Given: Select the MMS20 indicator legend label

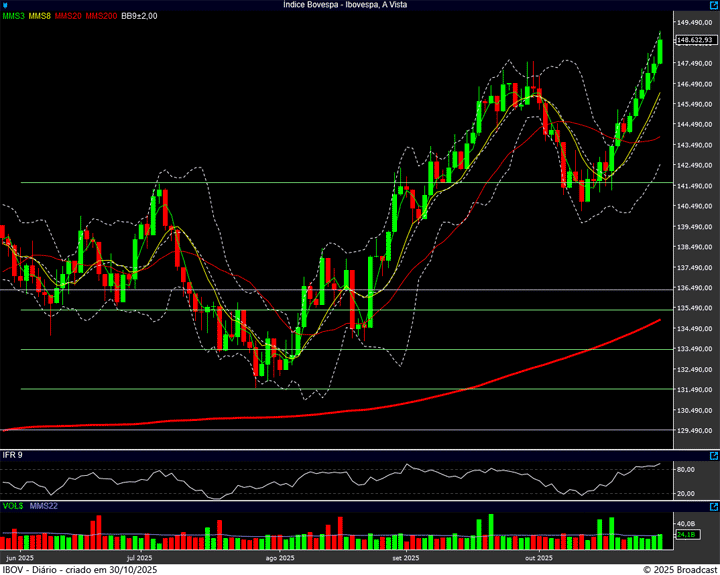Looking at the screenshot, I should click(68, 17).
